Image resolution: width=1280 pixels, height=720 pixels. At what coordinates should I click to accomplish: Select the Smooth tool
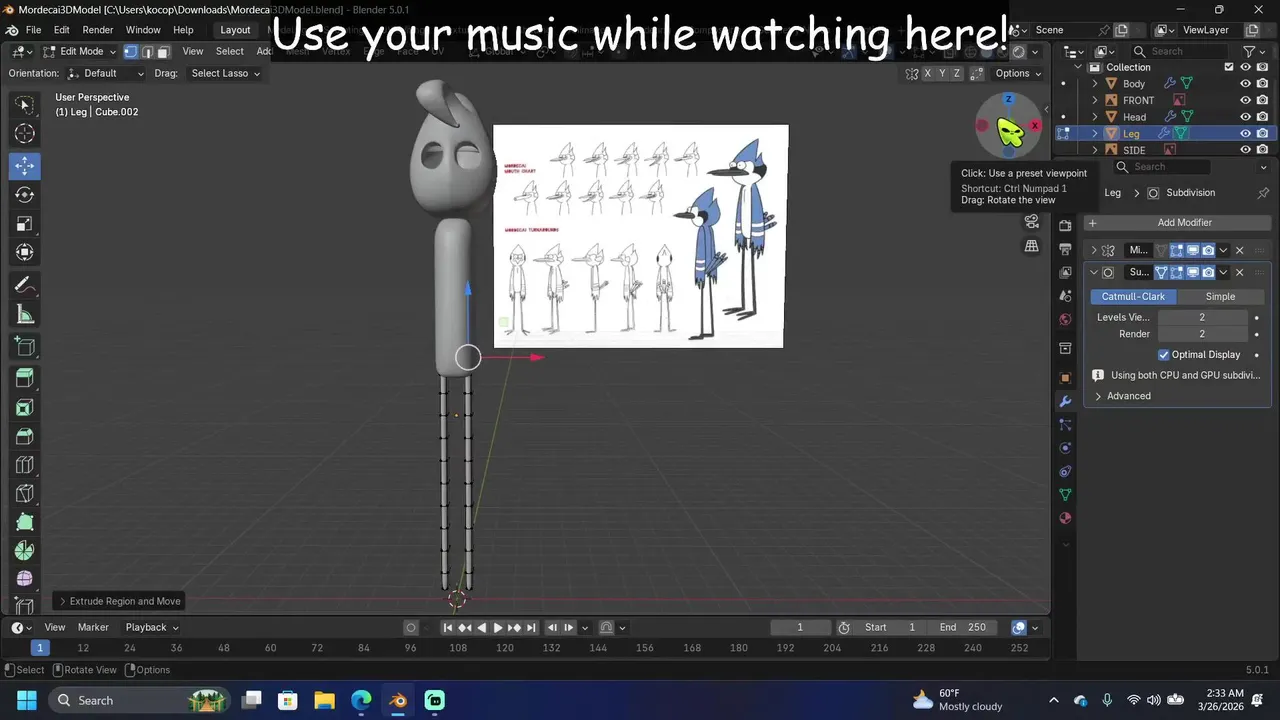click(25, 579)
